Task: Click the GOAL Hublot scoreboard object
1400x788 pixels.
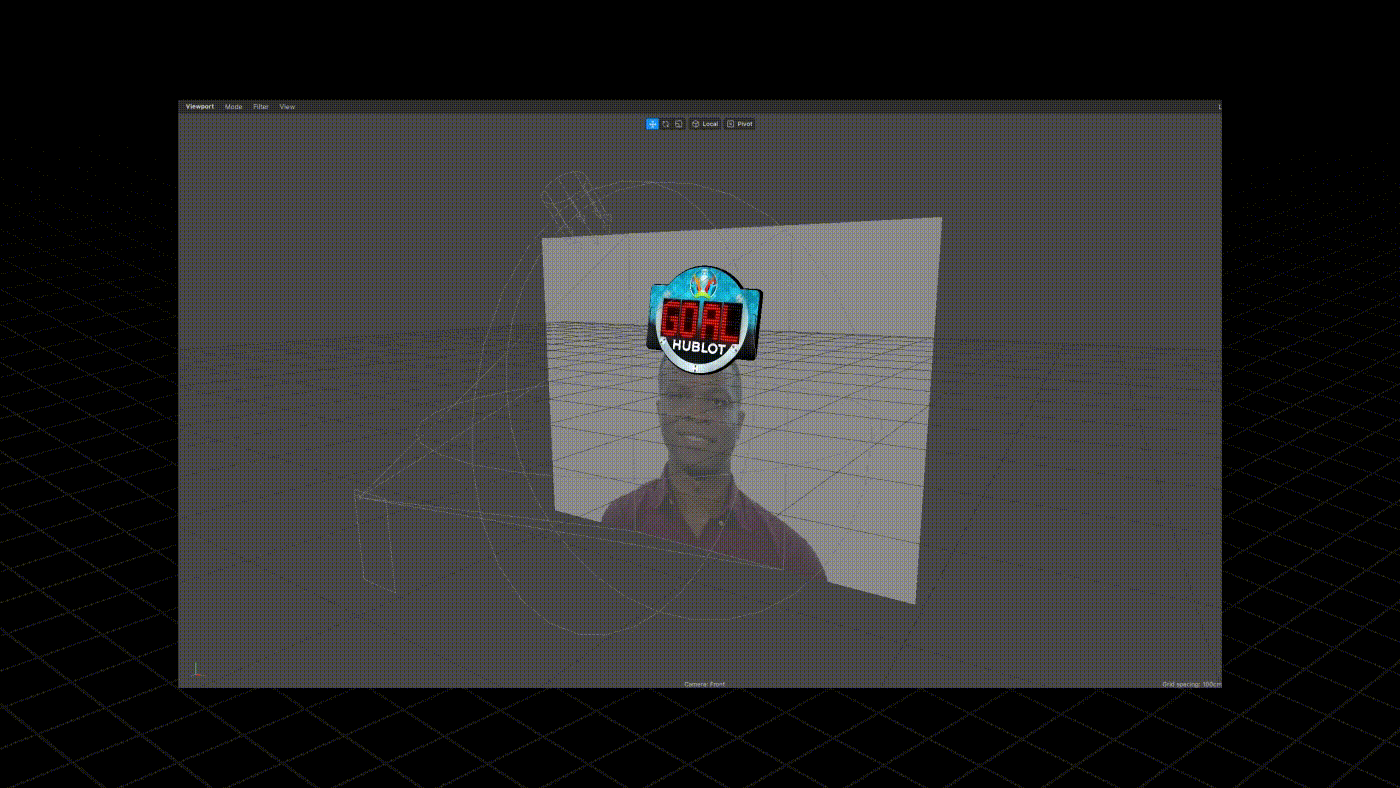Action: point(704,320)
